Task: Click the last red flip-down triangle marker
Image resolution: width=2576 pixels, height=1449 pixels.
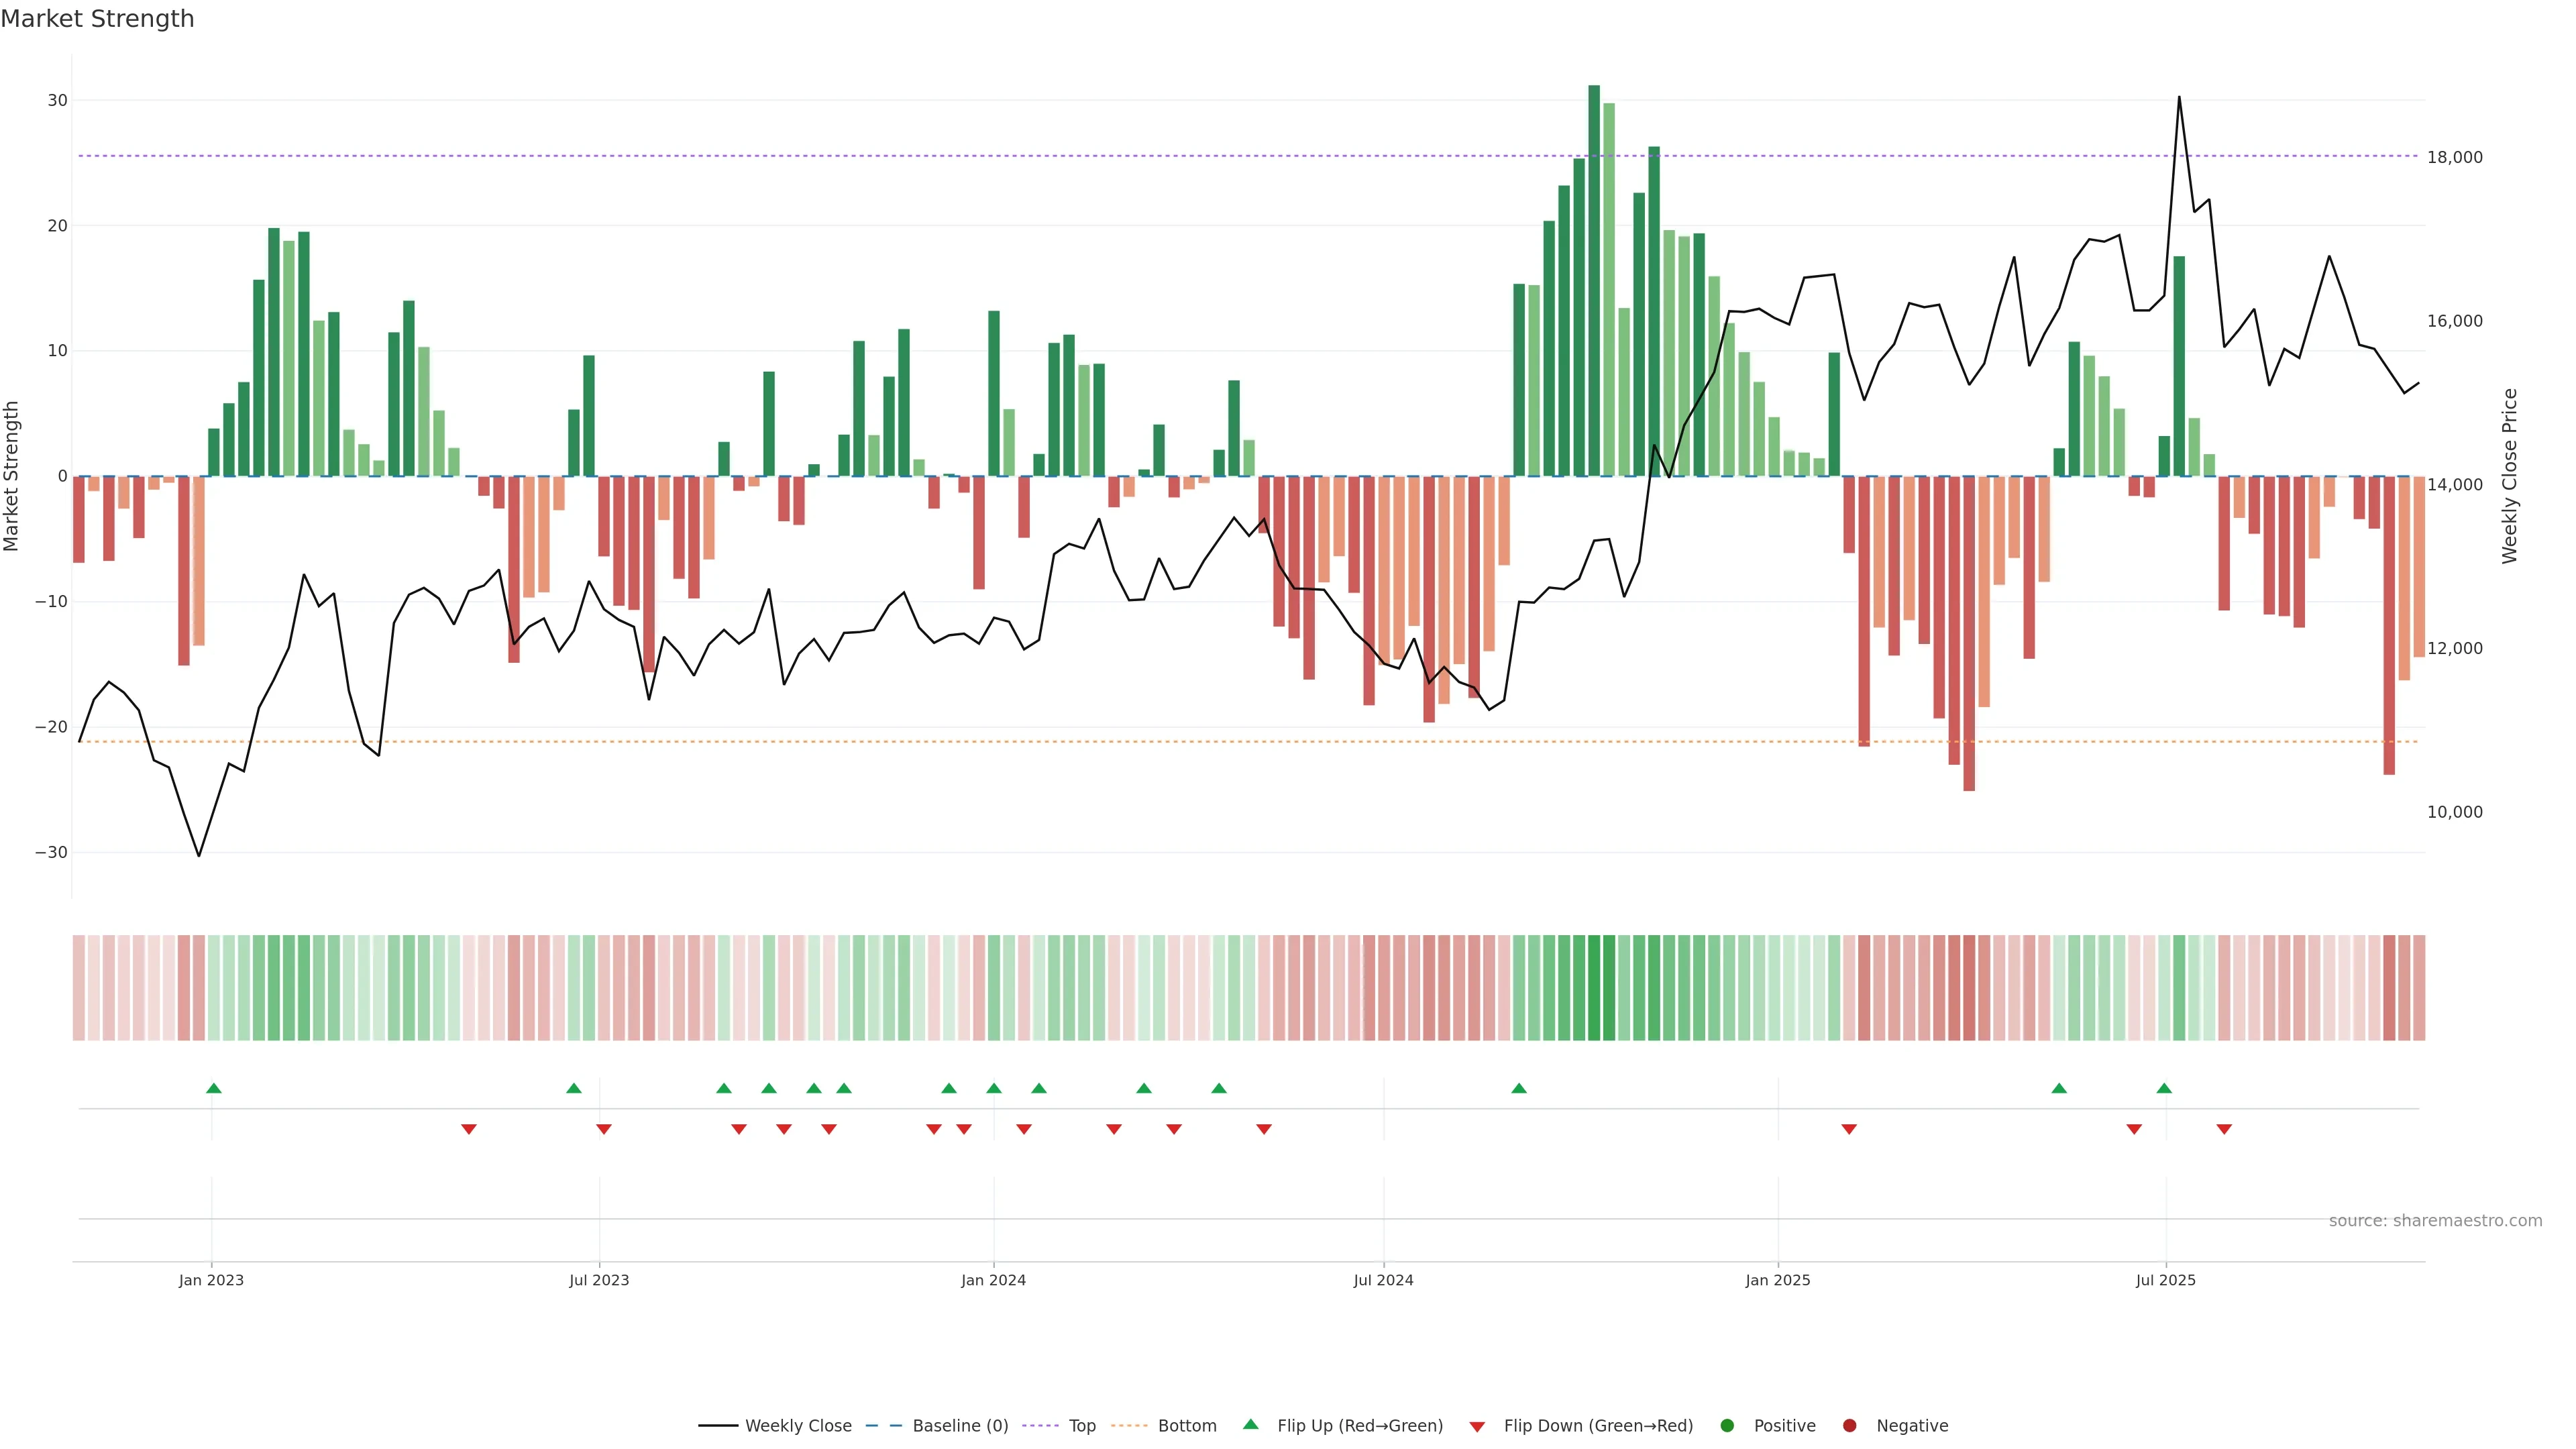Action: pos(2224,1129)
